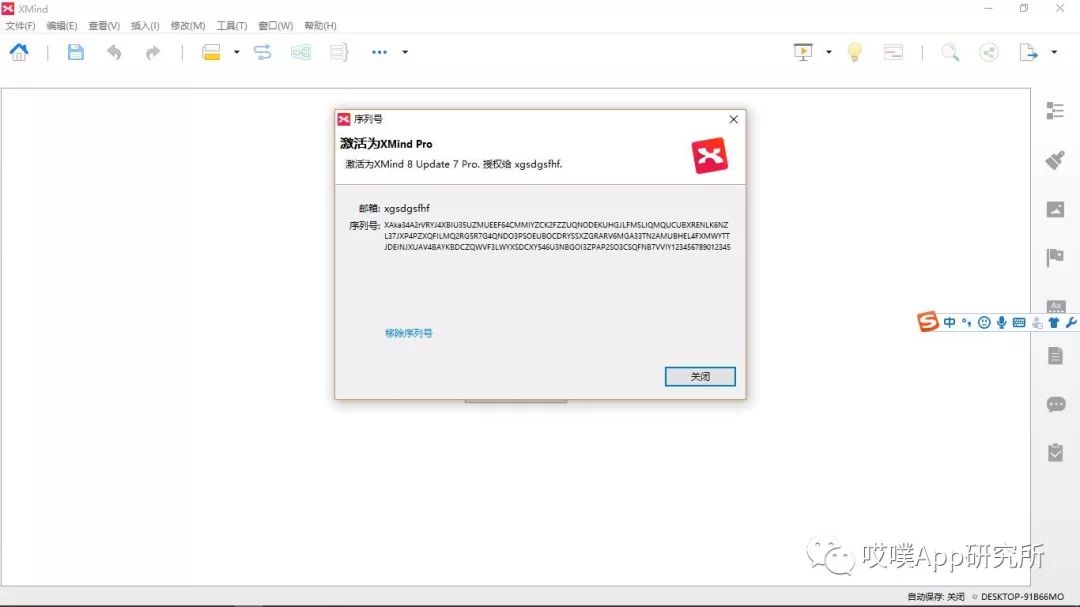Screen dimensions: 1080x607
Task: Search with the magnifier icon
Action: pos(951,52)
